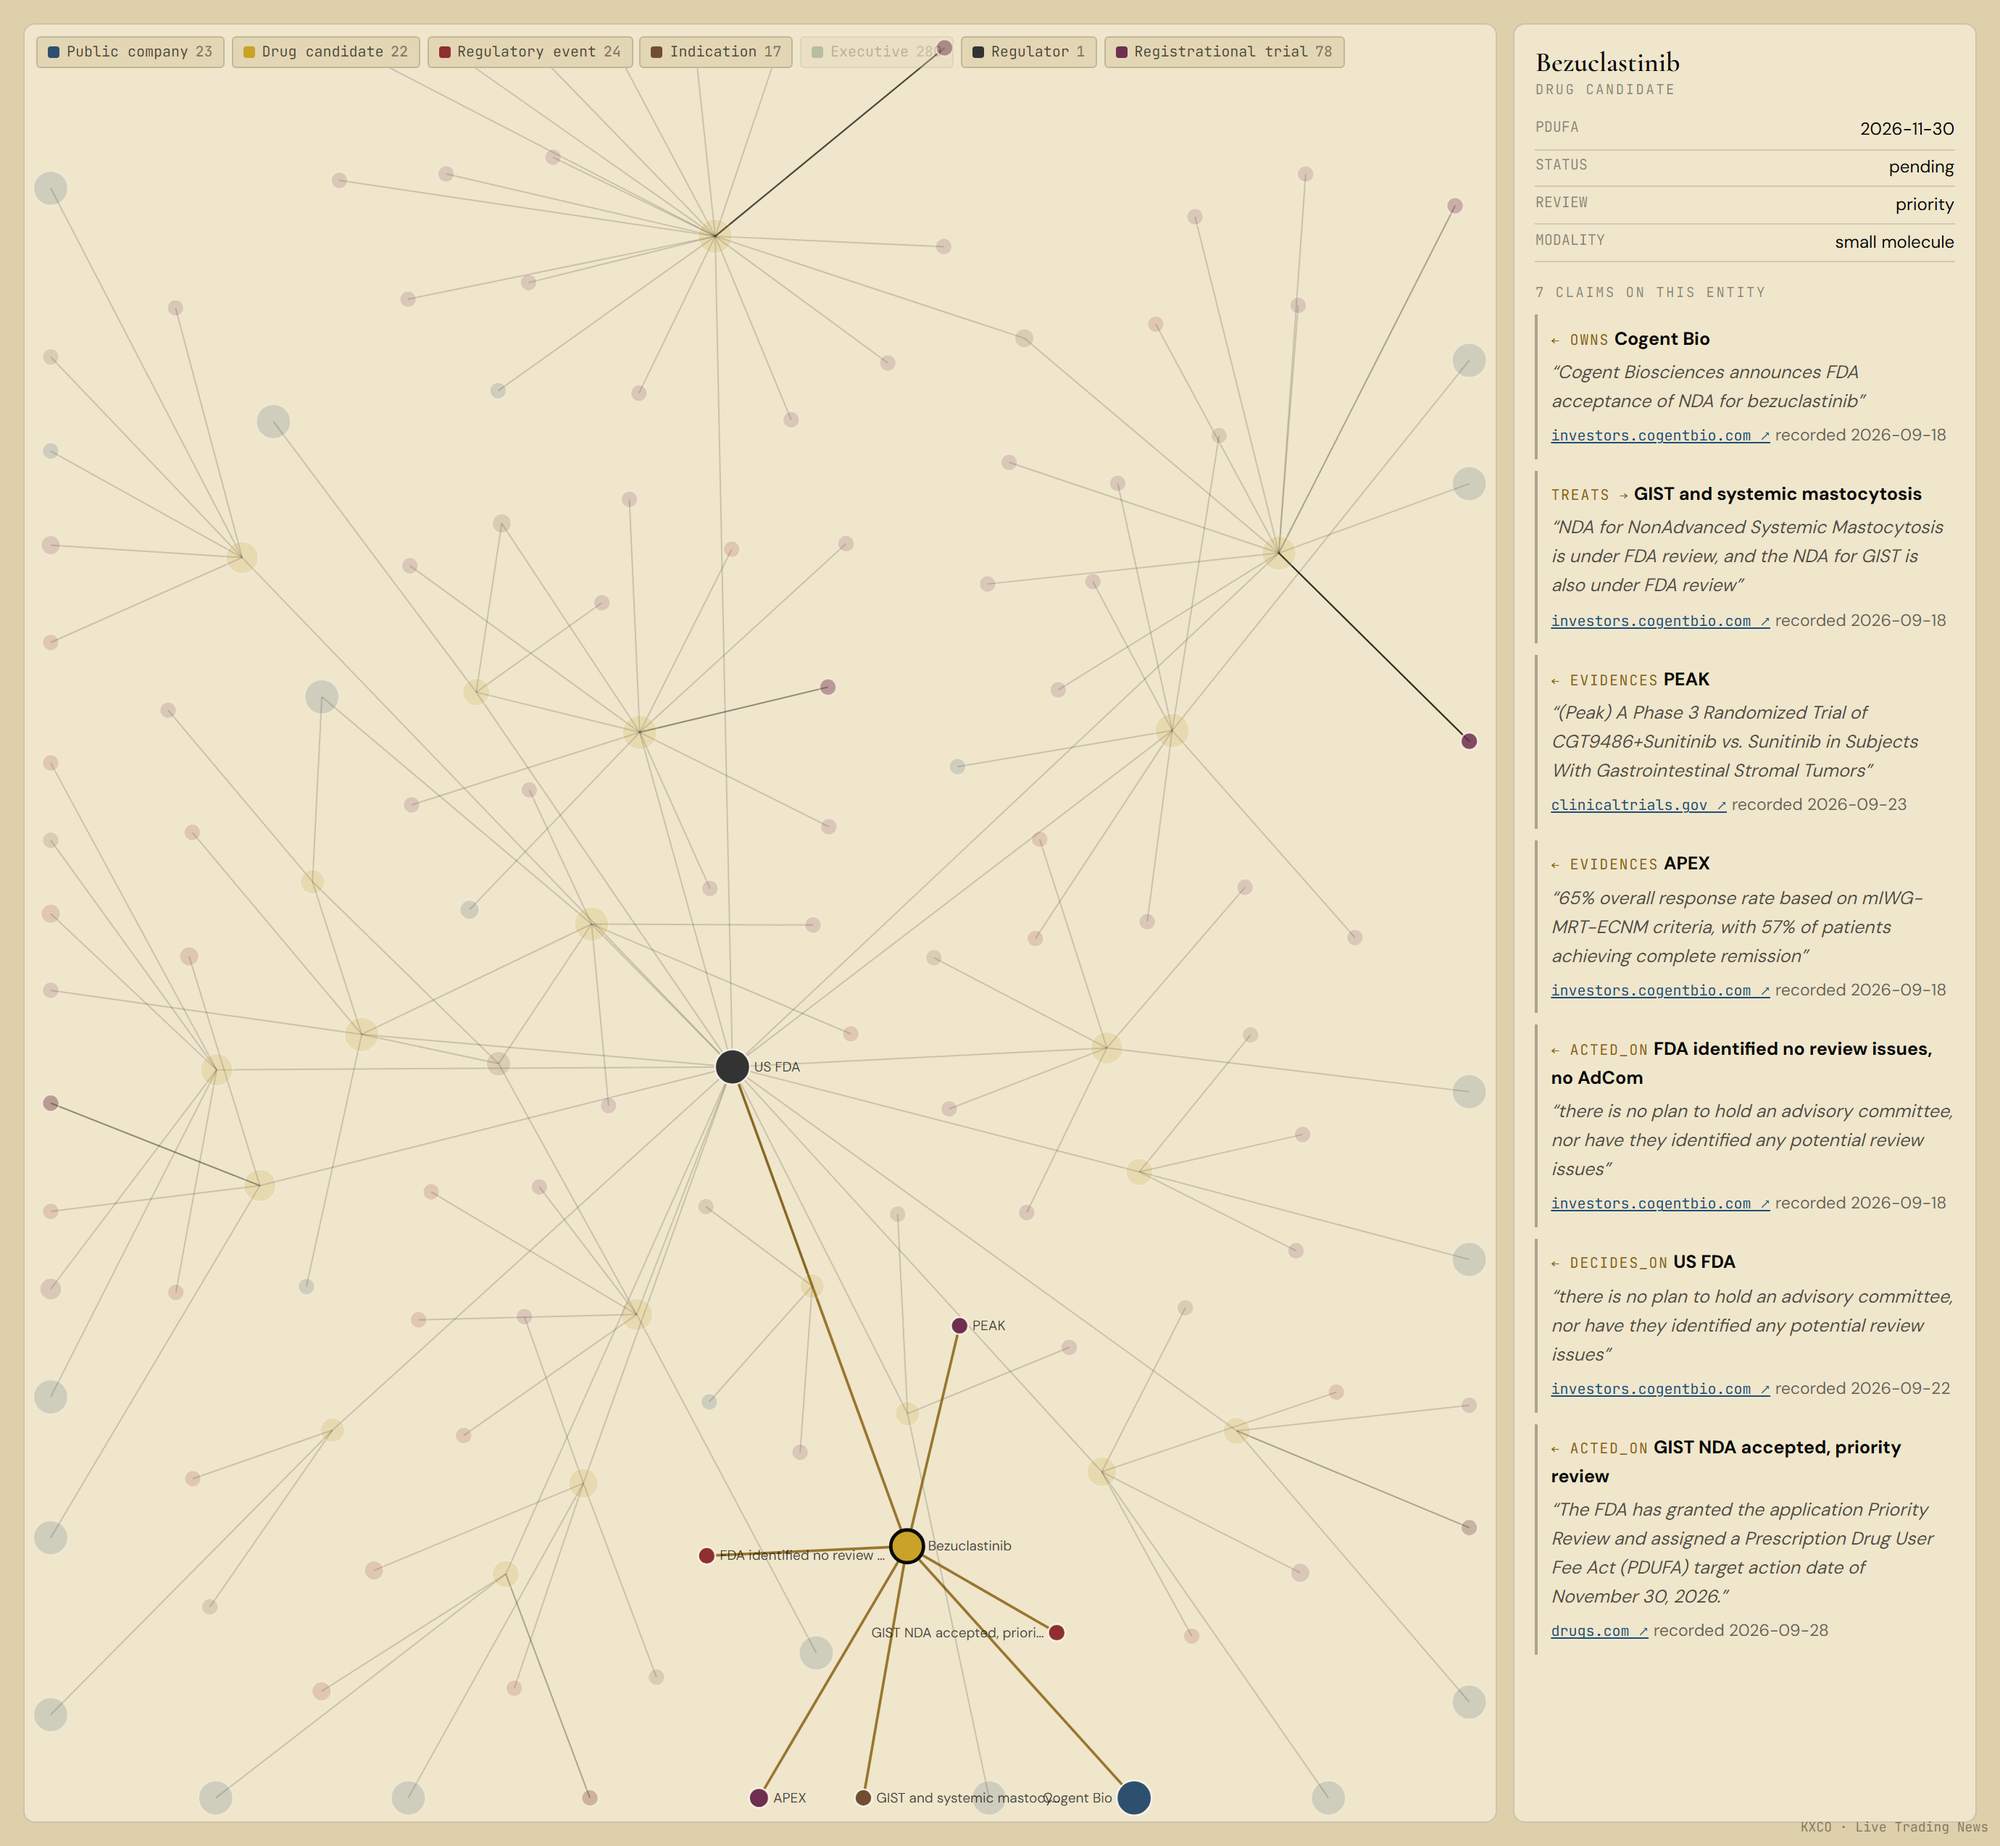Toggle the Regulatory event filter chip

tap(530, 52)
